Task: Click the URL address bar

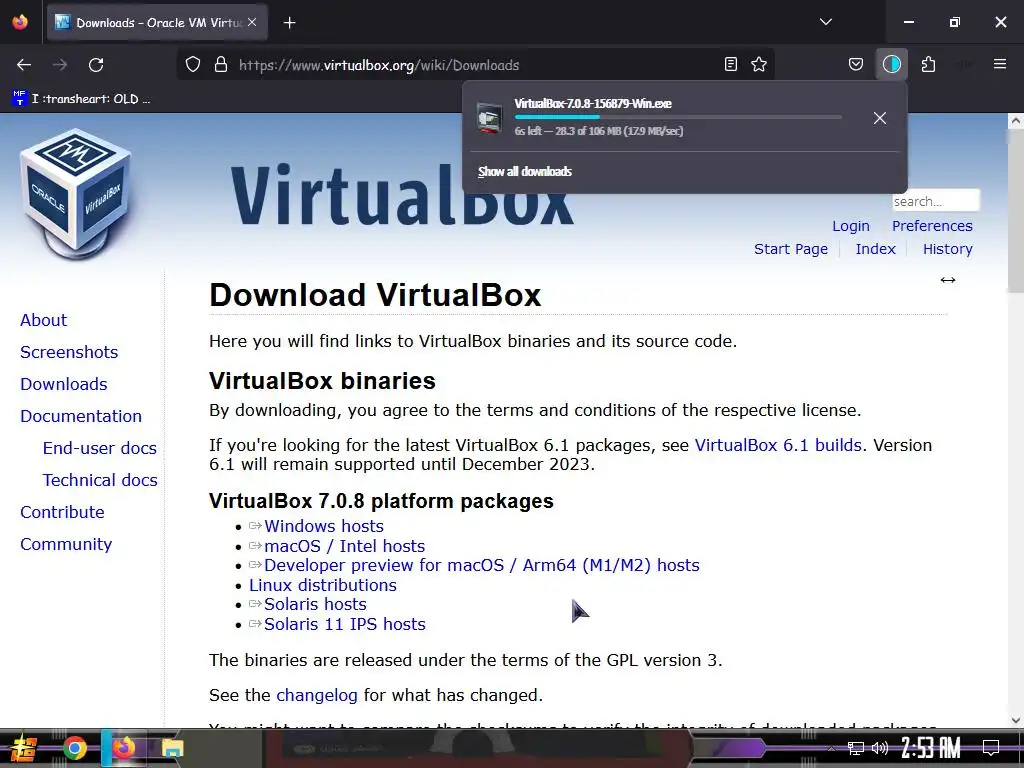Action: pos(477,65)
